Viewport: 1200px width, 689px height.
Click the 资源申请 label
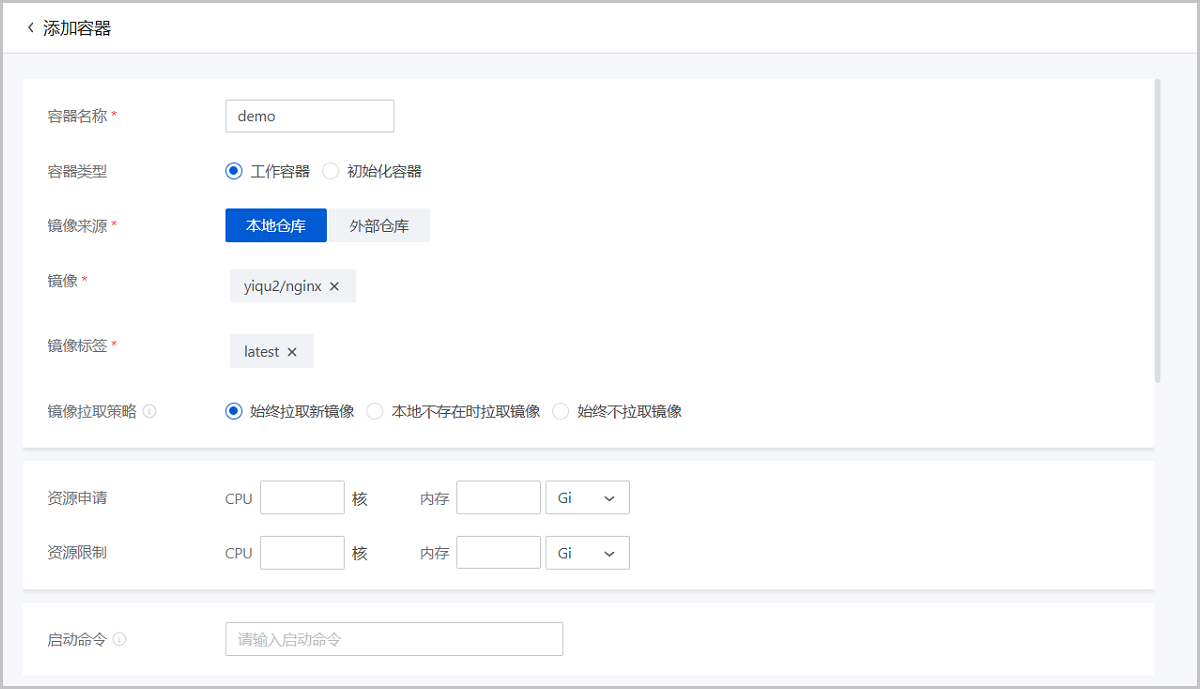tap(77, 498)
